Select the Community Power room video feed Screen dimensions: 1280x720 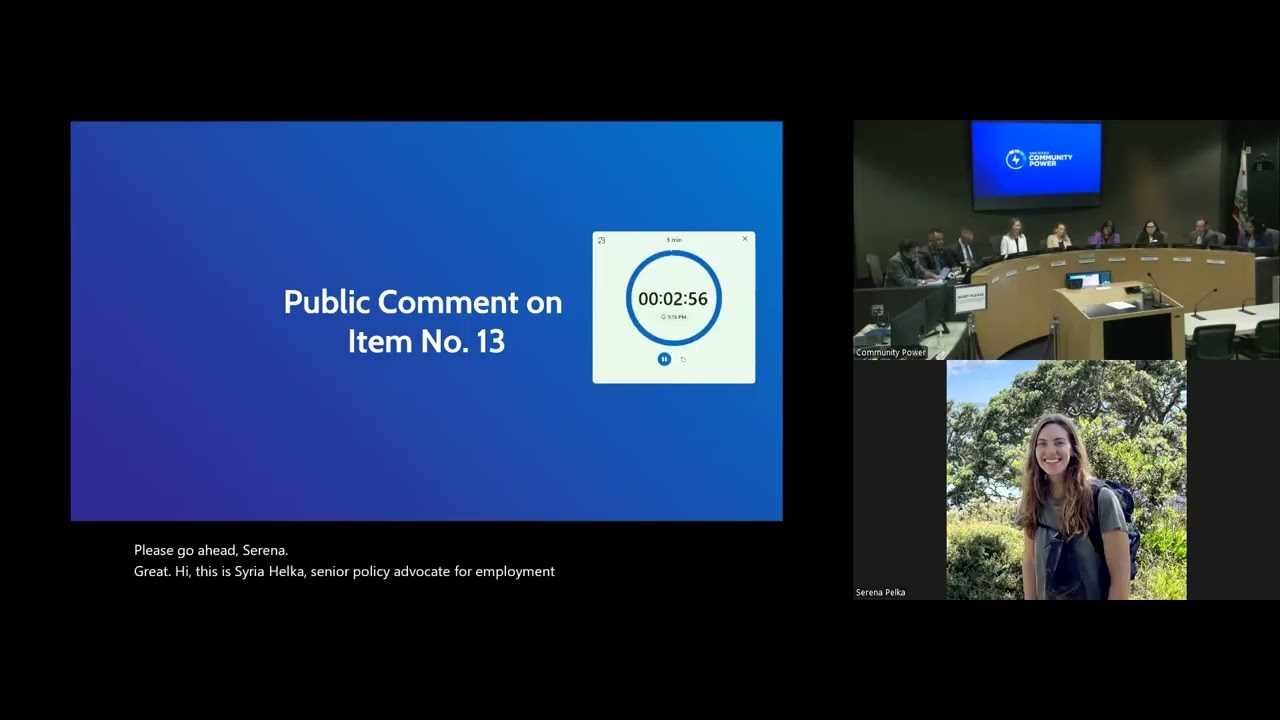pos(1066,240)
